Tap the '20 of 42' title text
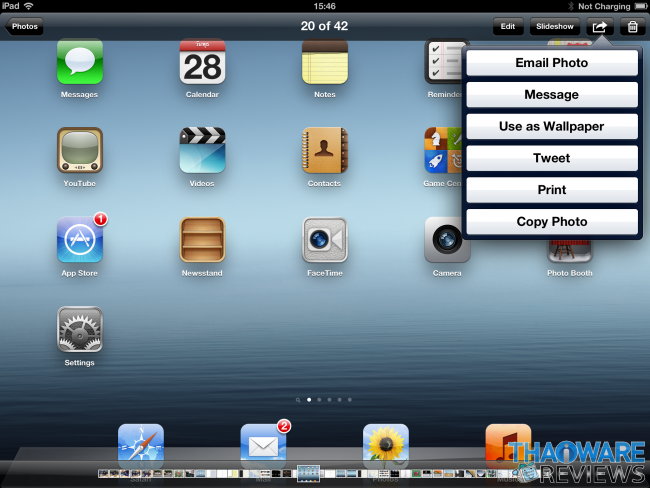The height and width of the screenshot is (488, 650). pyautogui.click(x=324, y=26)
